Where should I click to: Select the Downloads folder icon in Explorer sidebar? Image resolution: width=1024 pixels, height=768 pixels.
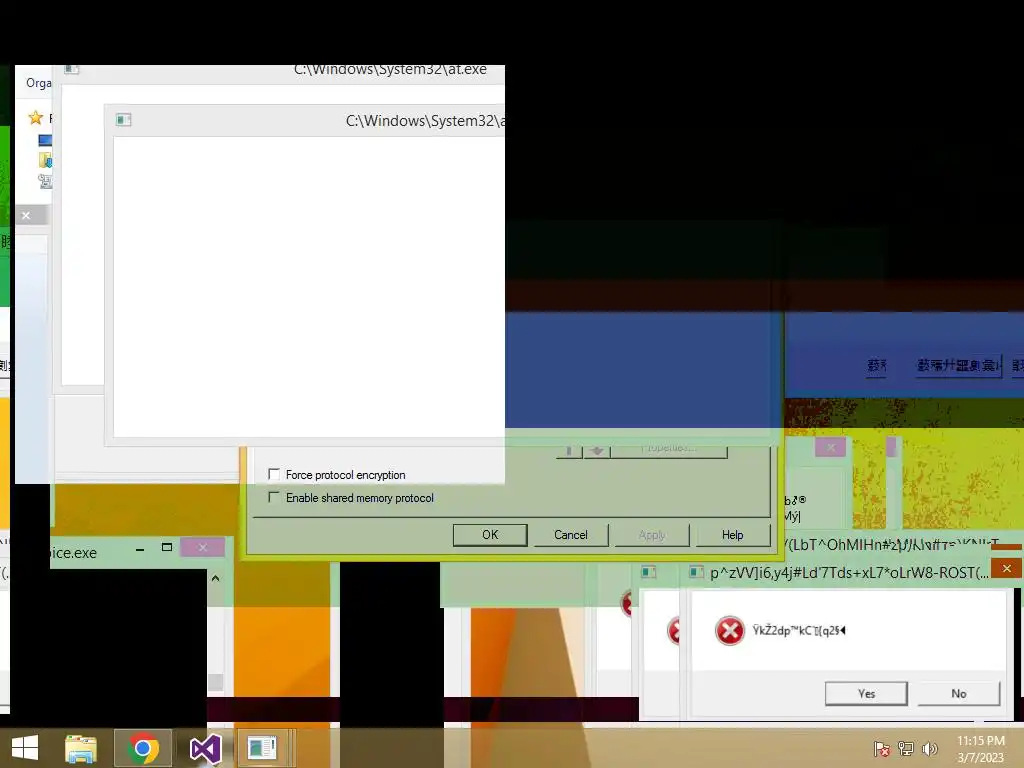pos(45,160)
